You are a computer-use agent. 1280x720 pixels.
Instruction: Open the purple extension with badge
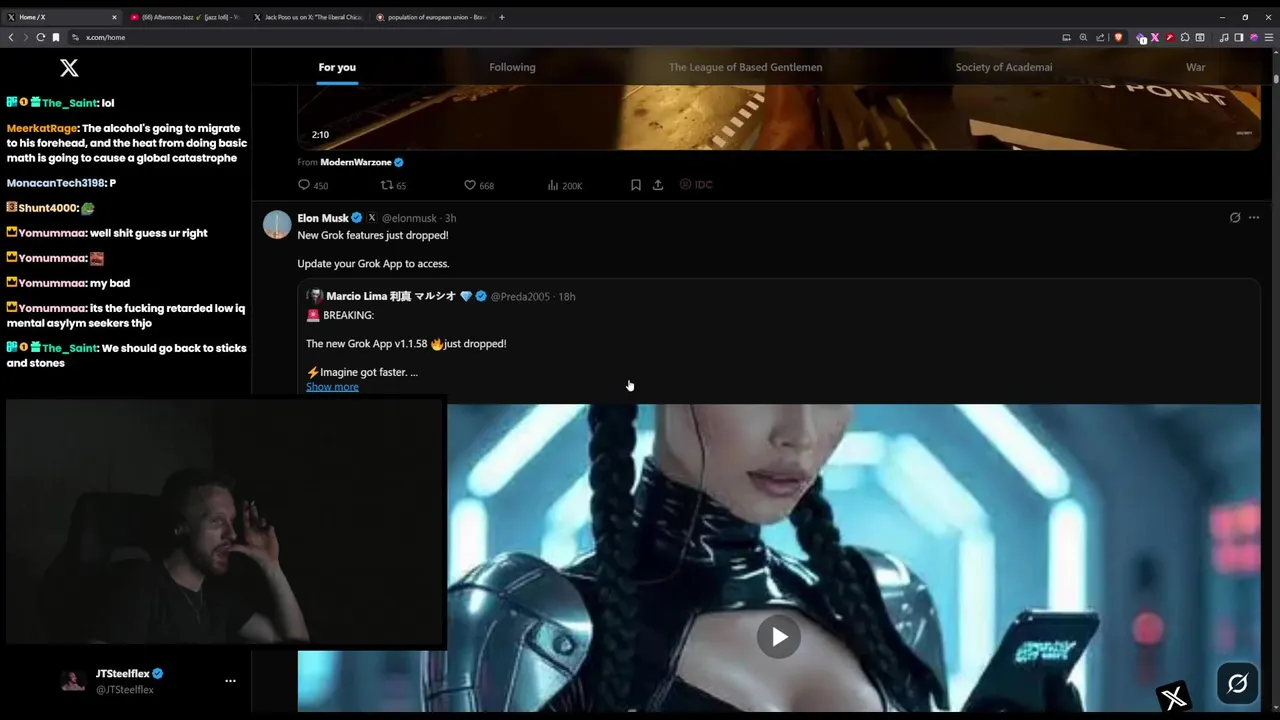(x=1140, y=37)
